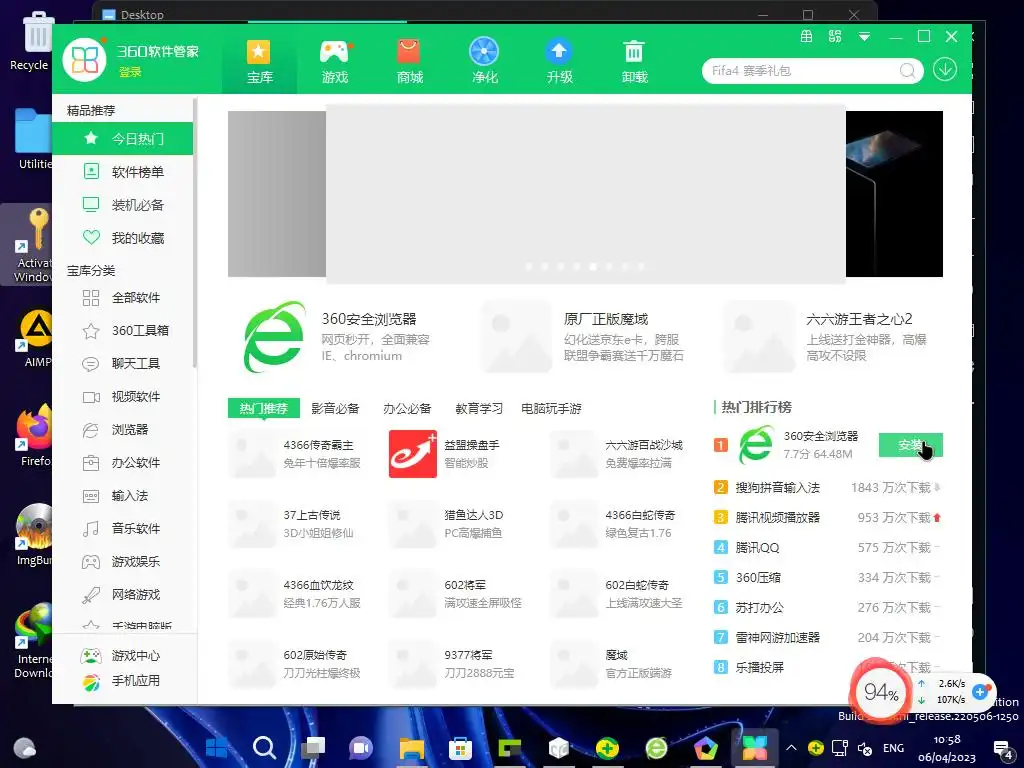Open 4366传奇霸主 app entry

(295, 454)
